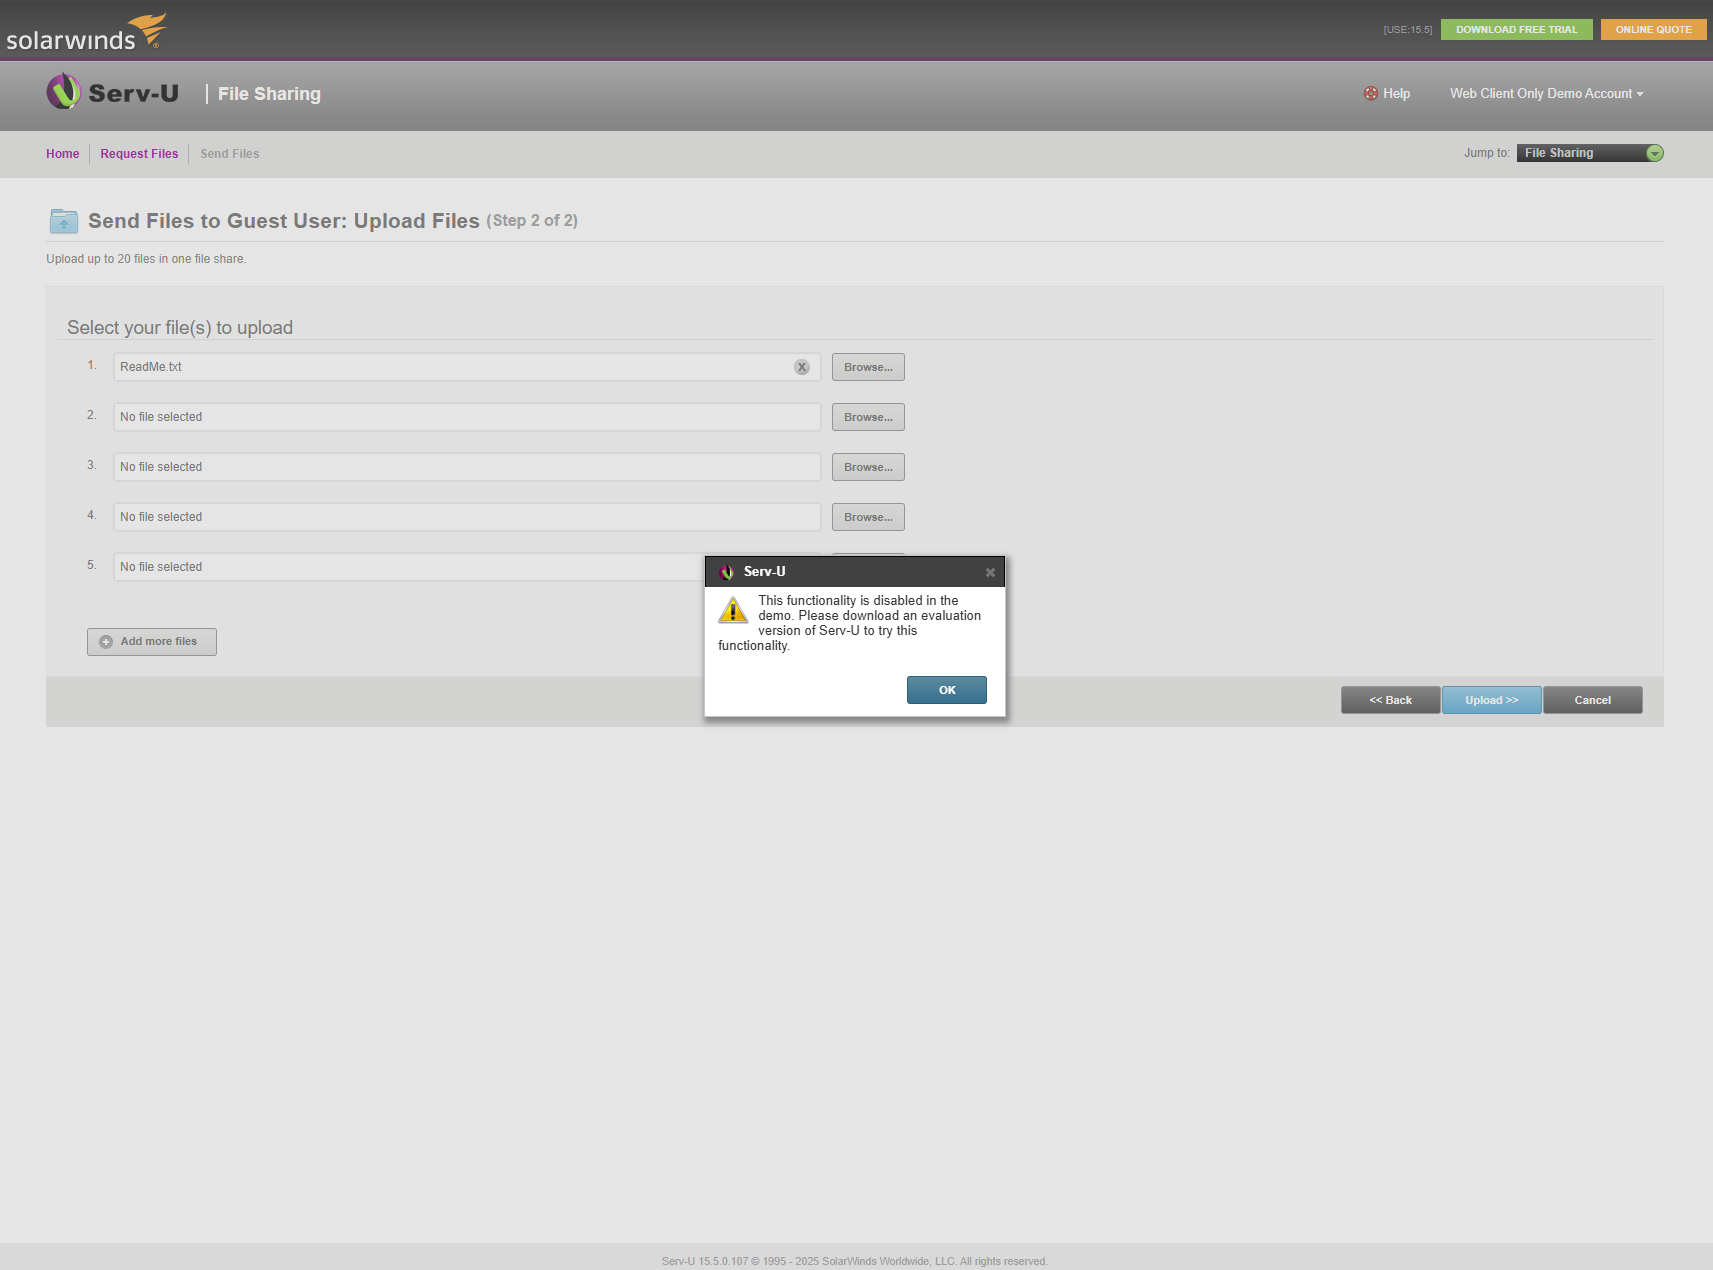This screenshot has height=1270, width=1713.
Task: Click the disabled functionality message text
Action: (850, 623)
